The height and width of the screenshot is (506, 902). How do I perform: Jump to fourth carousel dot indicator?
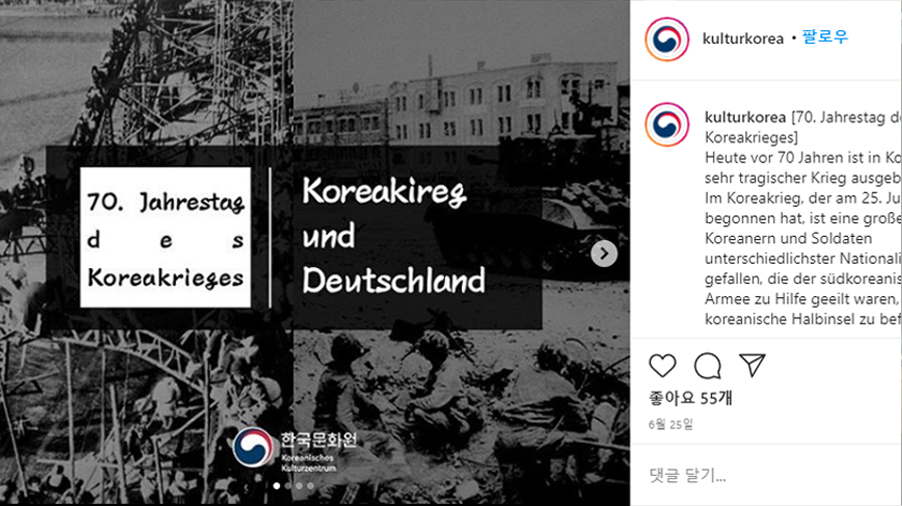coord(311,486)
